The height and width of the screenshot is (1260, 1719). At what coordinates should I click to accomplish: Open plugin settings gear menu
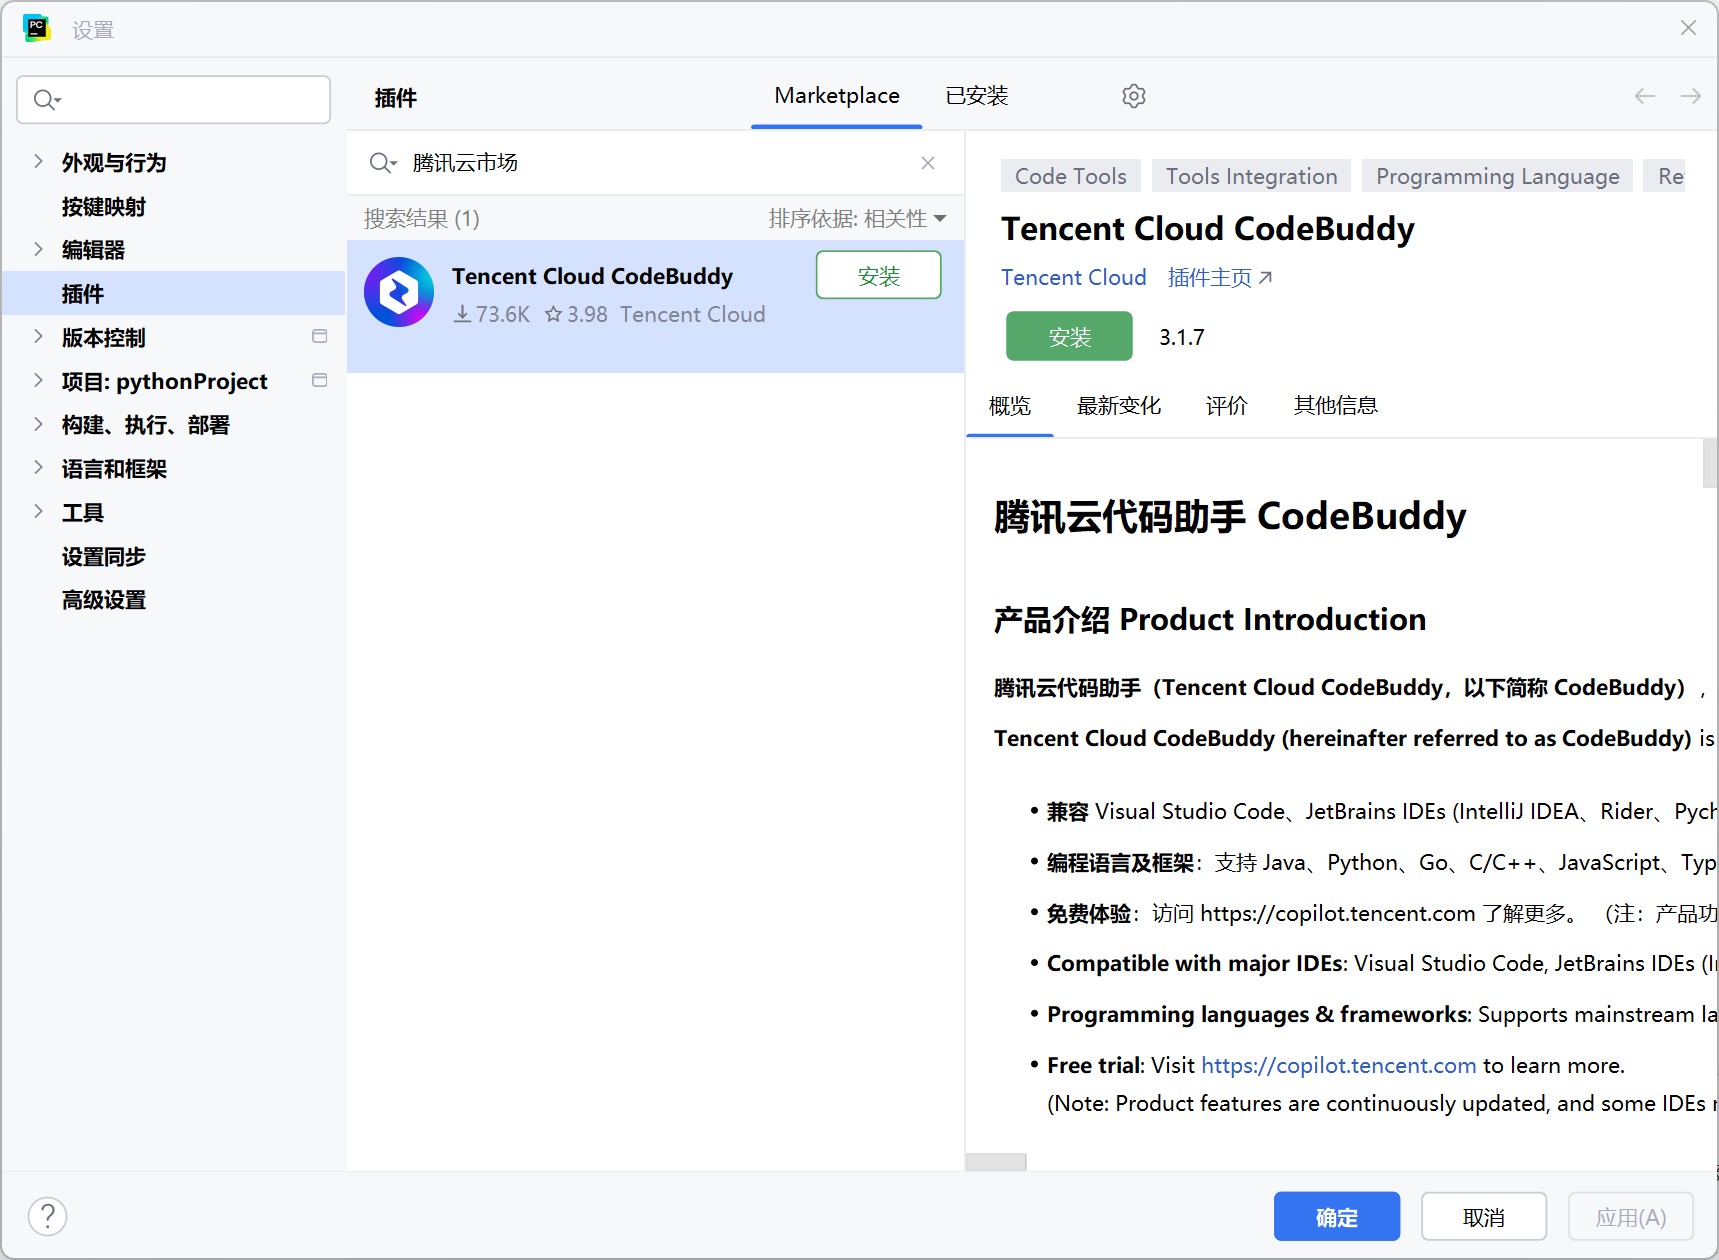[1133, 96]
